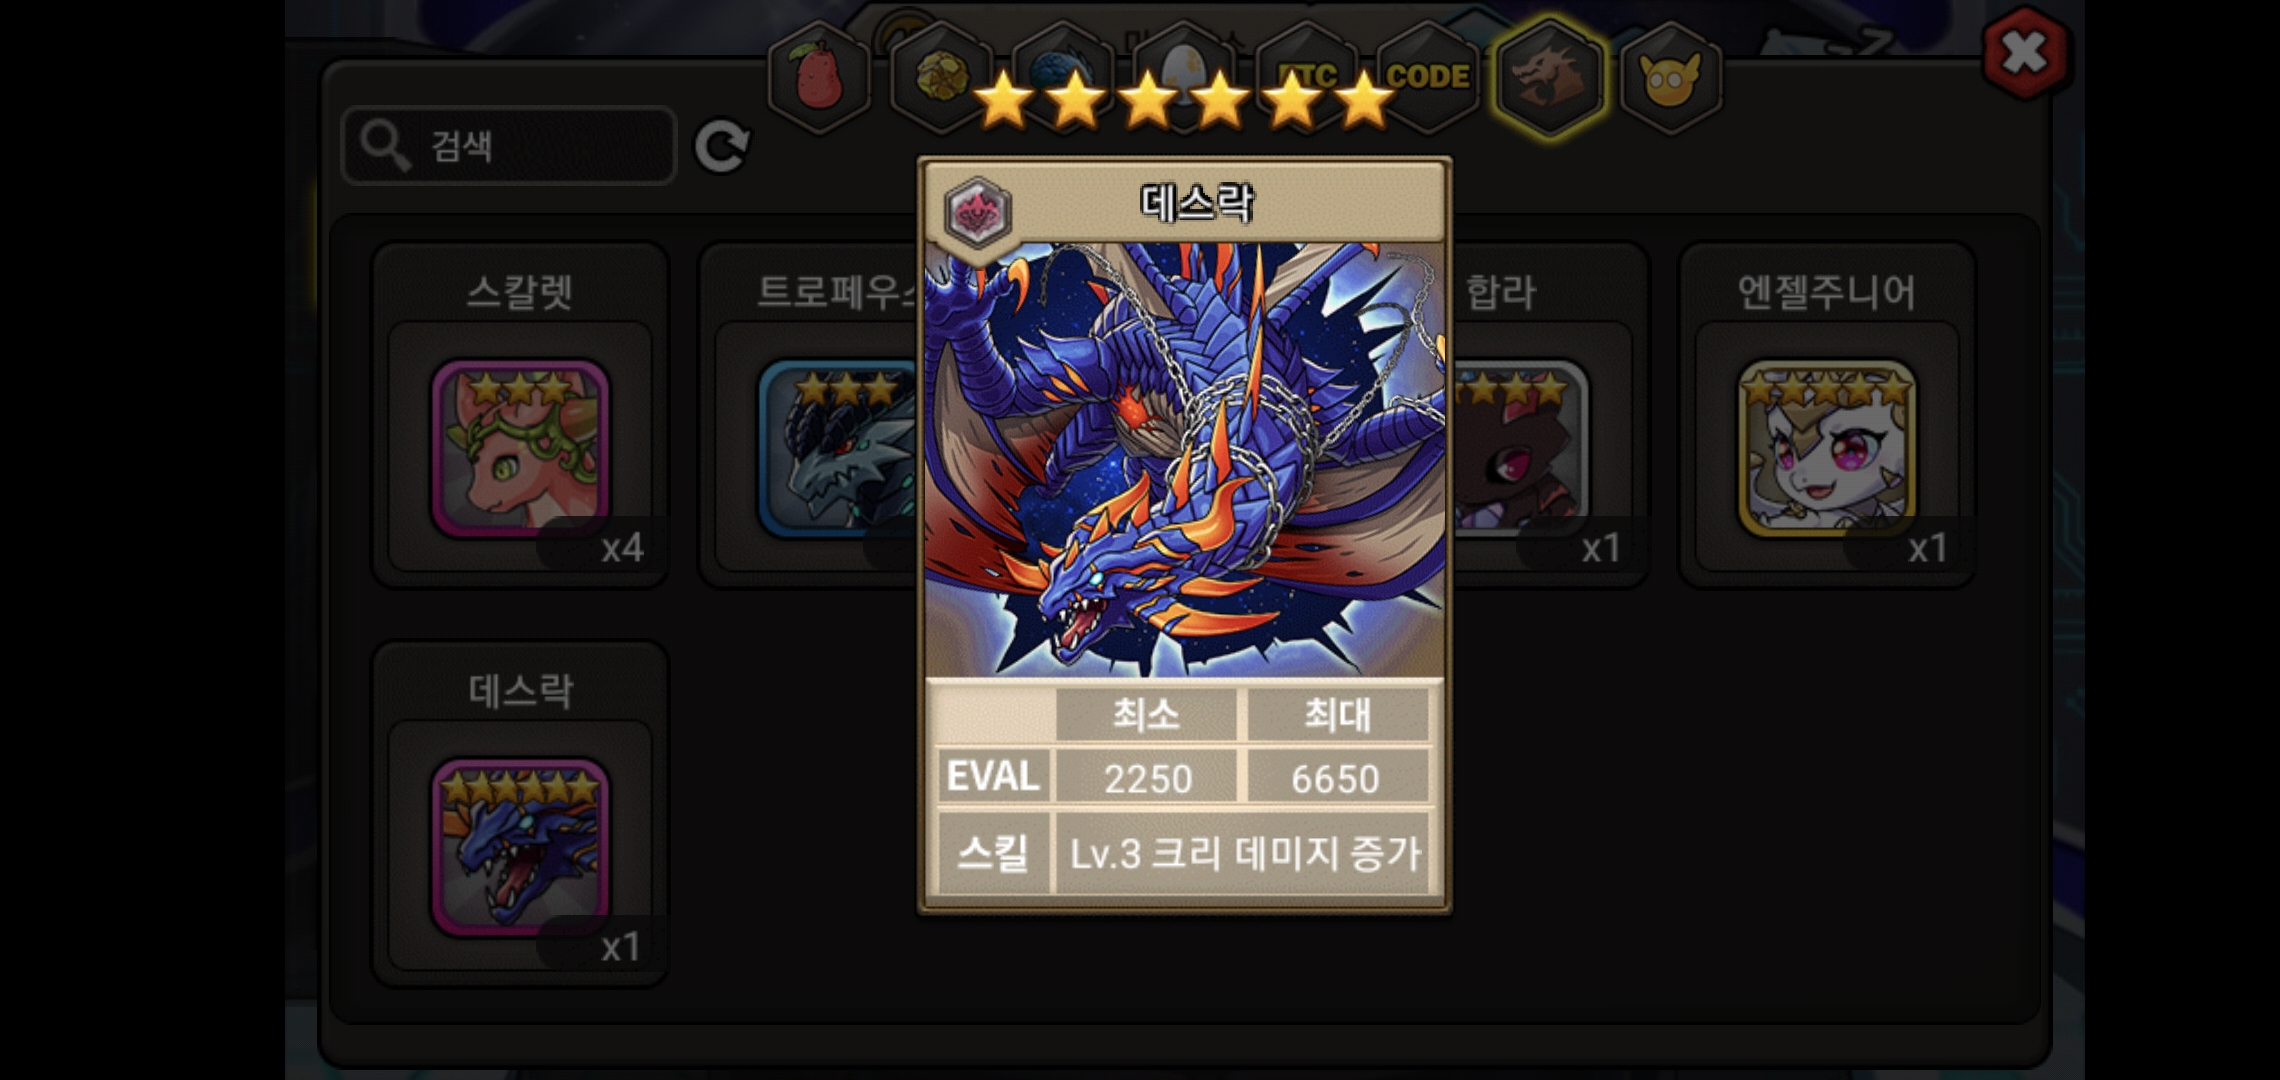Click the magnifying glass search icon

tap(385, 146)
